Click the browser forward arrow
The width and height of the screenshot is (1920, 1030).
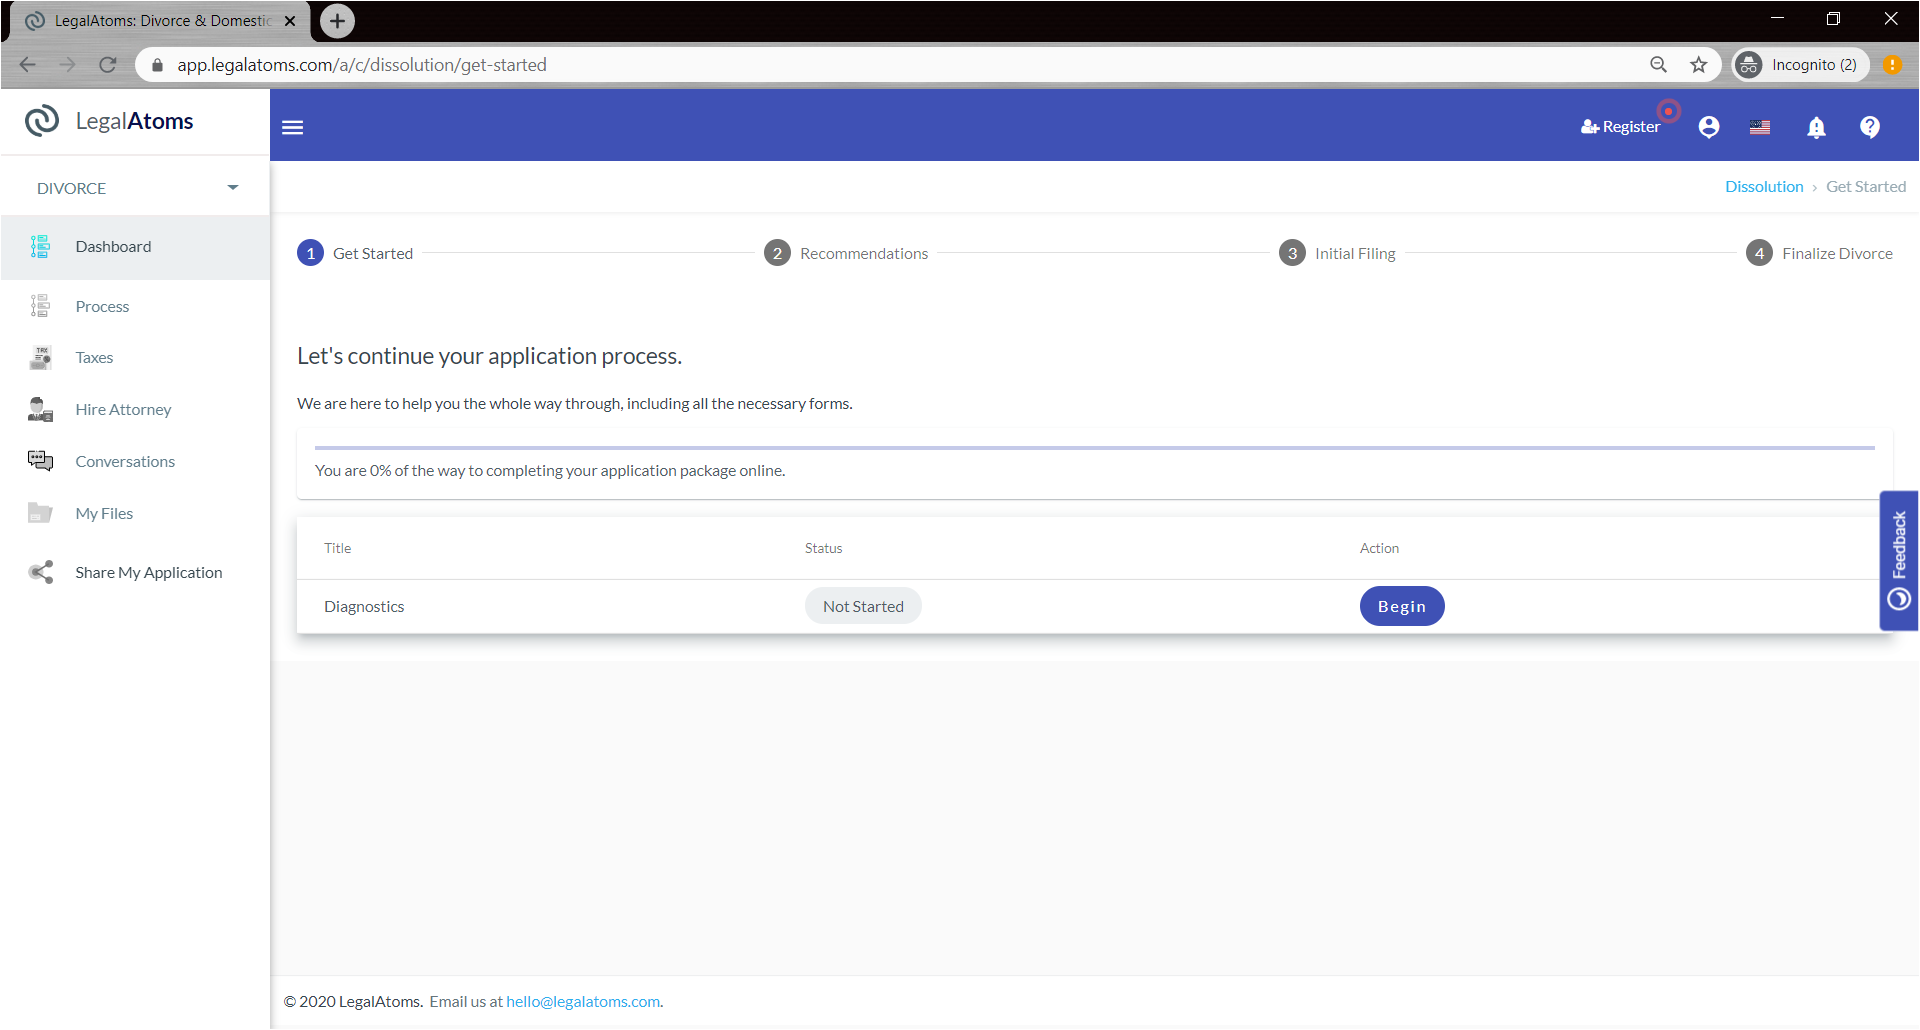point(68,65)
